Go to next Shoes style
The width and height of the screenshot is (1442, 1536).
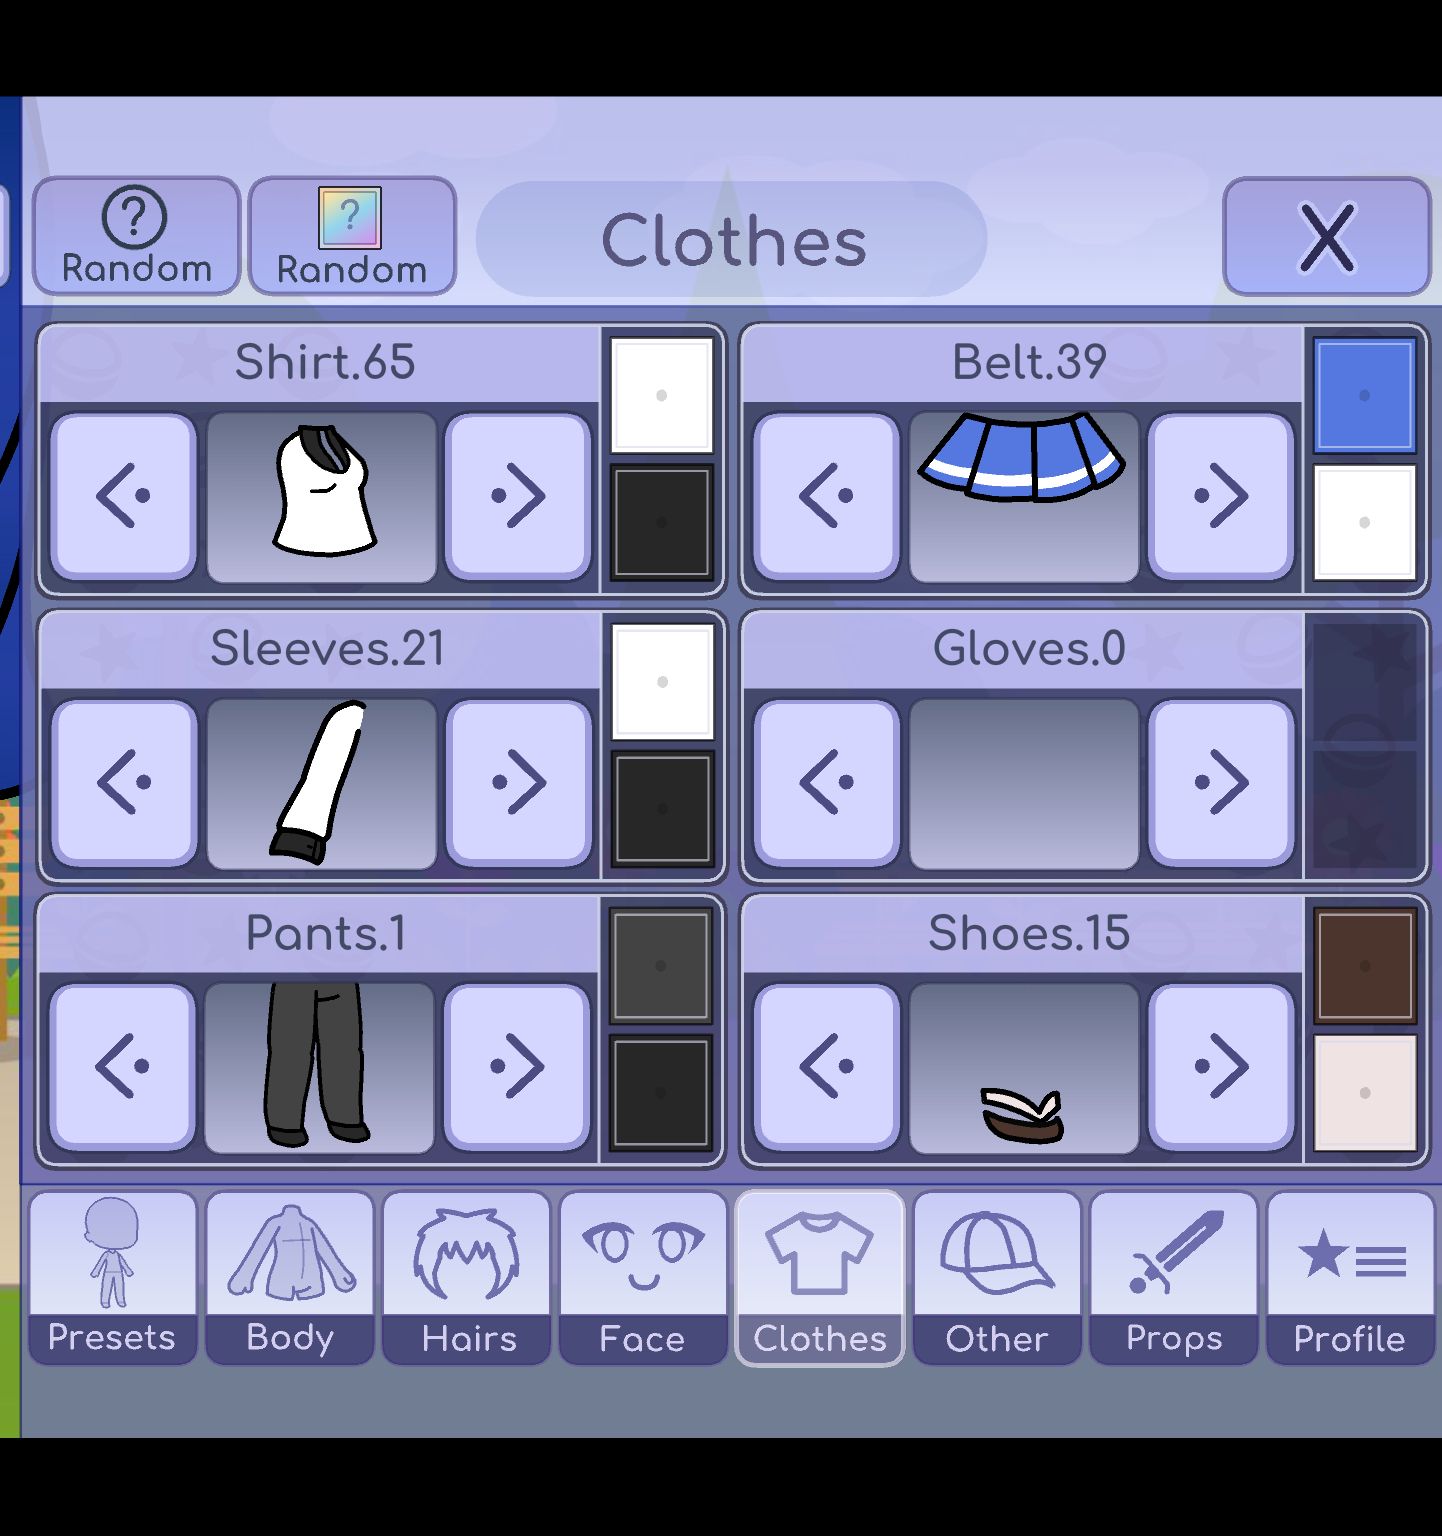(1221, 1066)
